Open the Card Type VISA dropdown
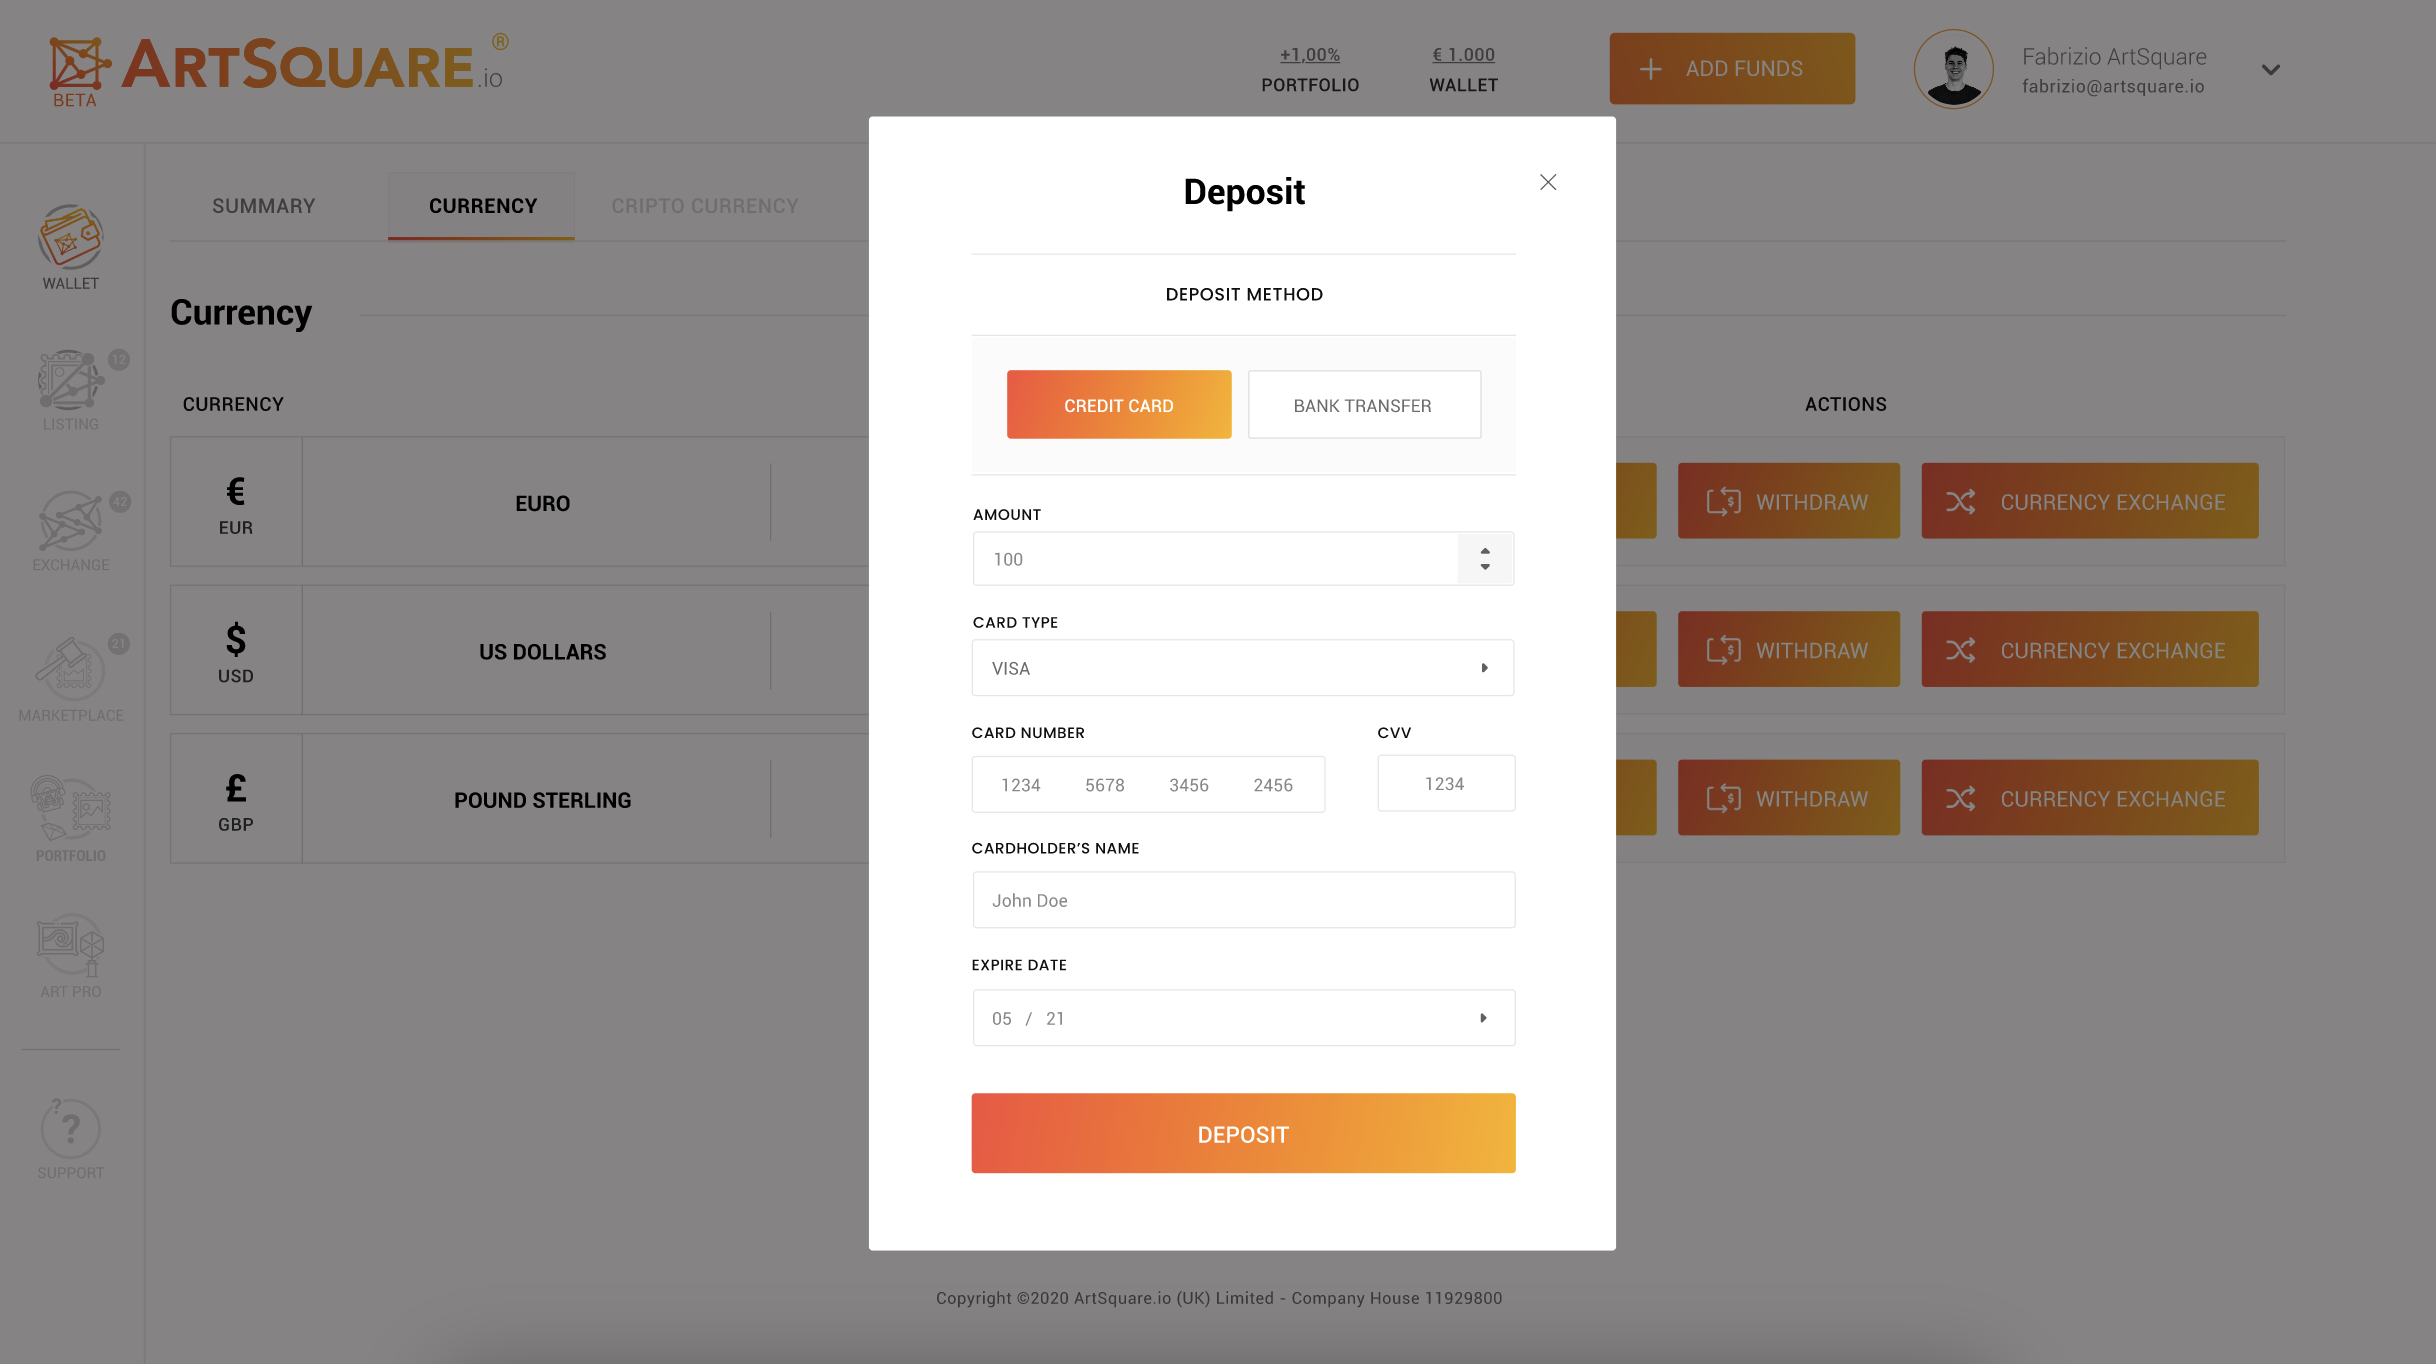This screenshot has width=2436, height=1364. coord(1242,668)
